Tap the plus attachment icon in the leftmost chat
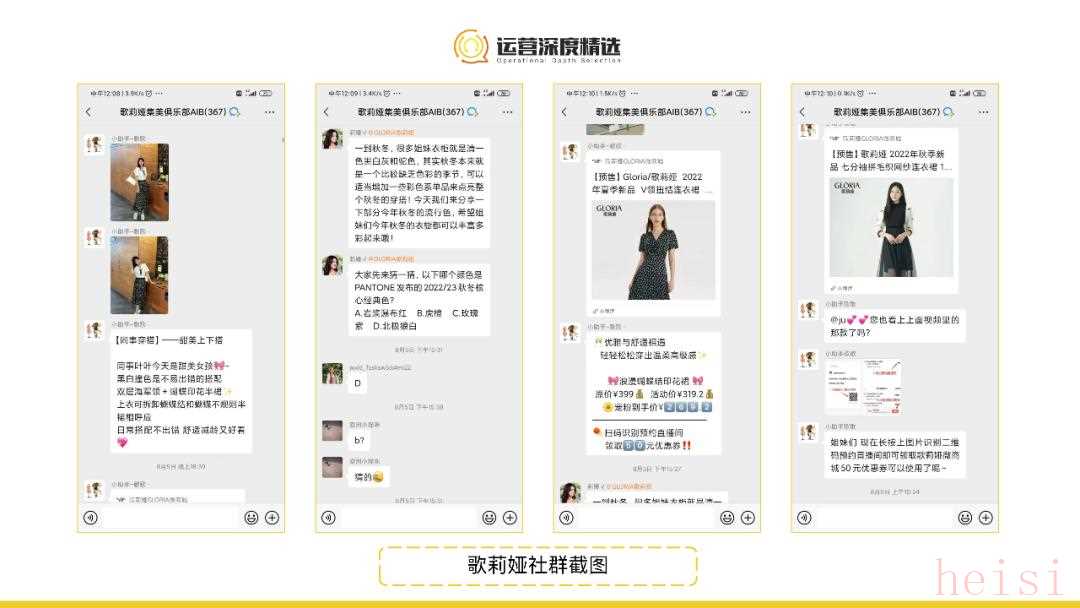 click(271, 517)
